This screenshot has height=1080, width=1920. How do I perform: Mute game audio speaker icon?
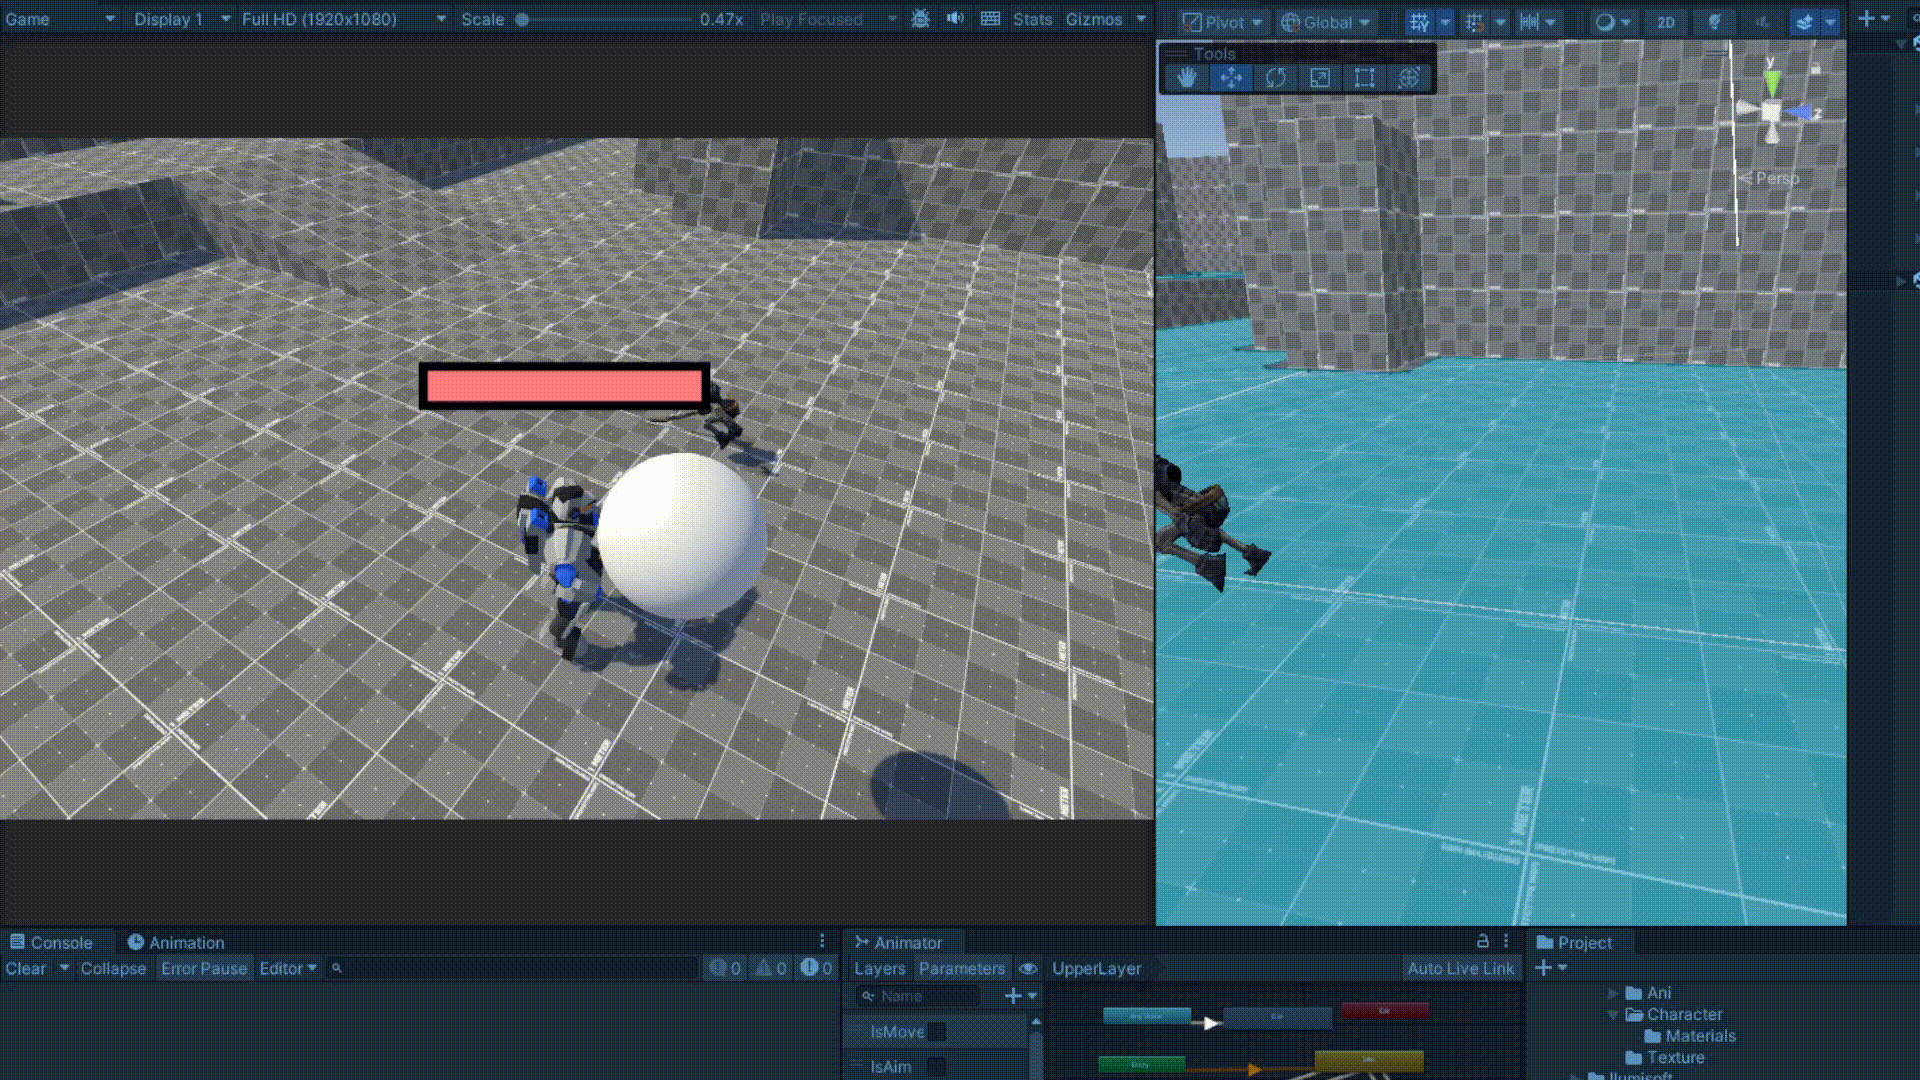pos(955,19)
